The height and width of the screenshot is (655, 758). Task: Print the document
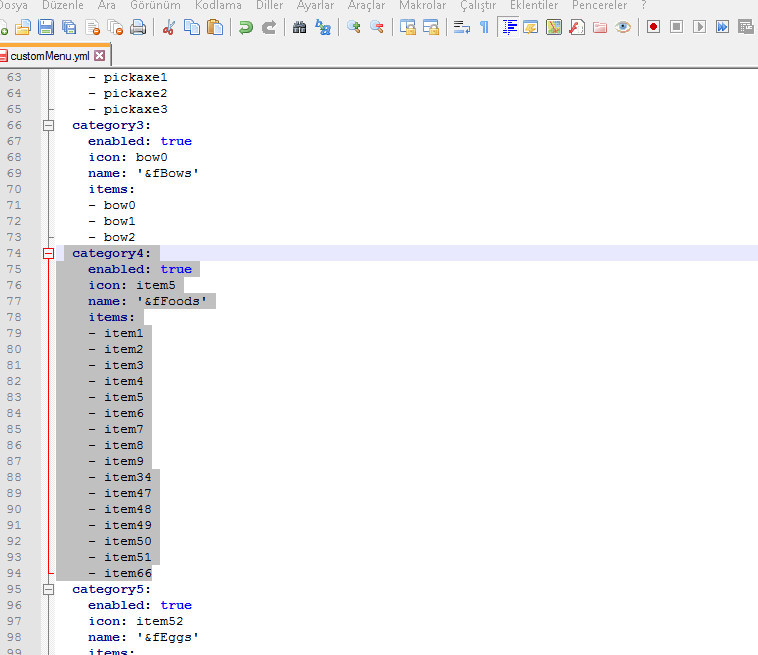(x=138, y=27)
